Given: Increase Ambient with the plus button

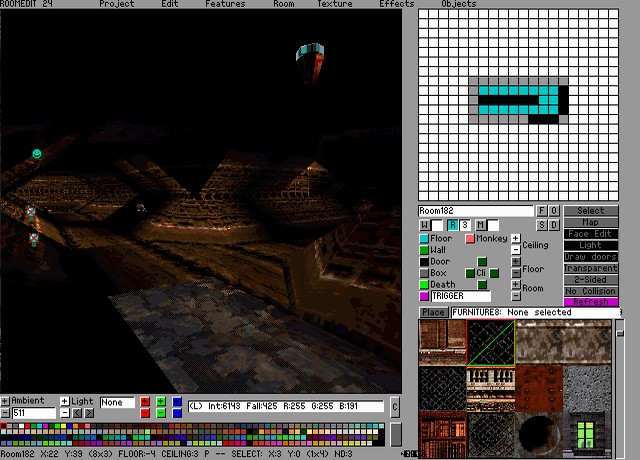Looking at the screenshot, I should (x=5, y=401).
